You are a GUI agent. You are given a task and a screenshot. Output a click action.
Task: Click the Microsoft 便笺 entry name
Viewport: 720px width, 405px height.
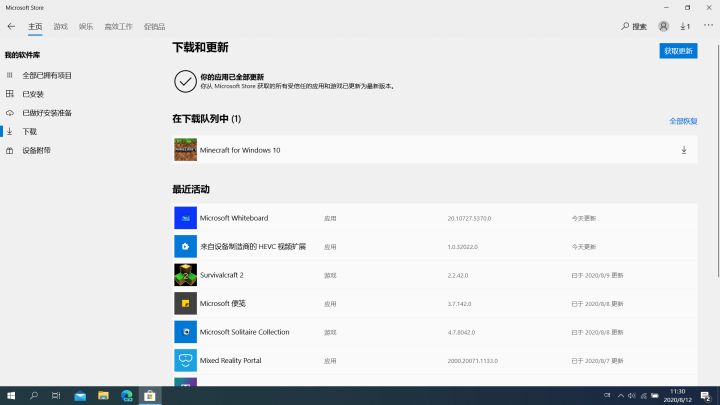tap(223, 304)
